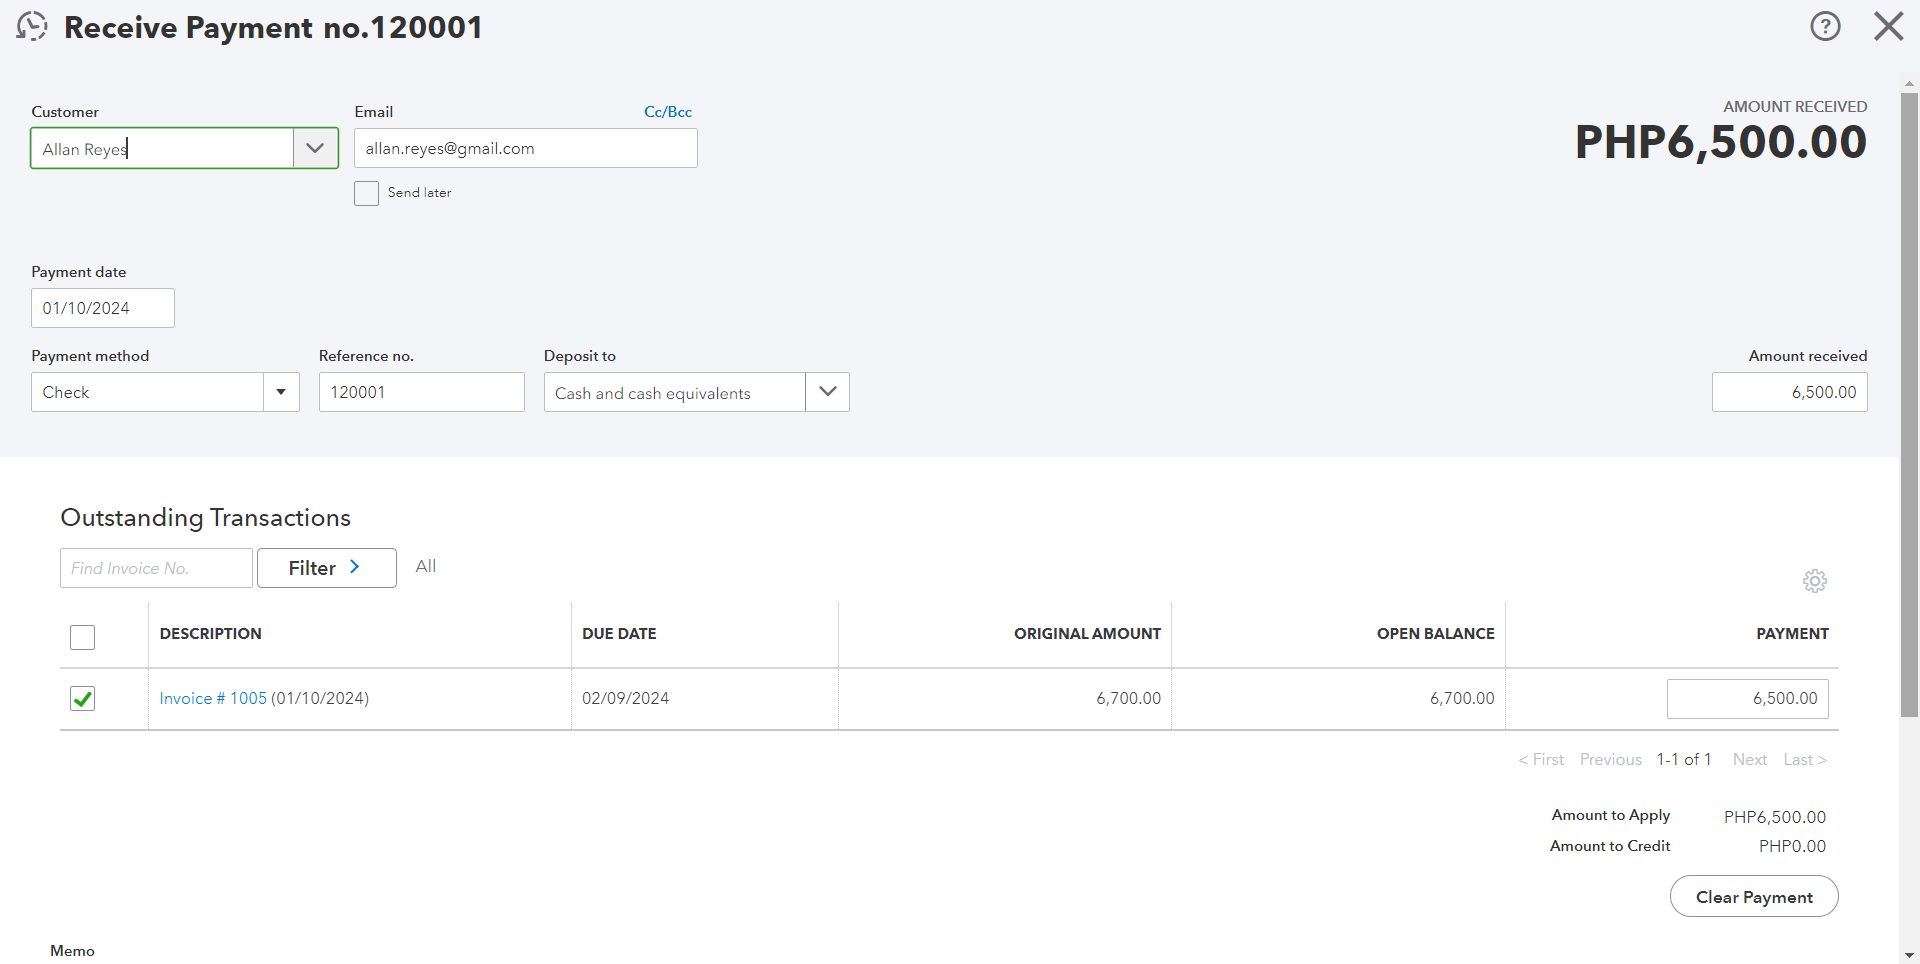Open the Invoice # 1005 link
Screen dimensions: 1920x964
click(x=213, y=698)
